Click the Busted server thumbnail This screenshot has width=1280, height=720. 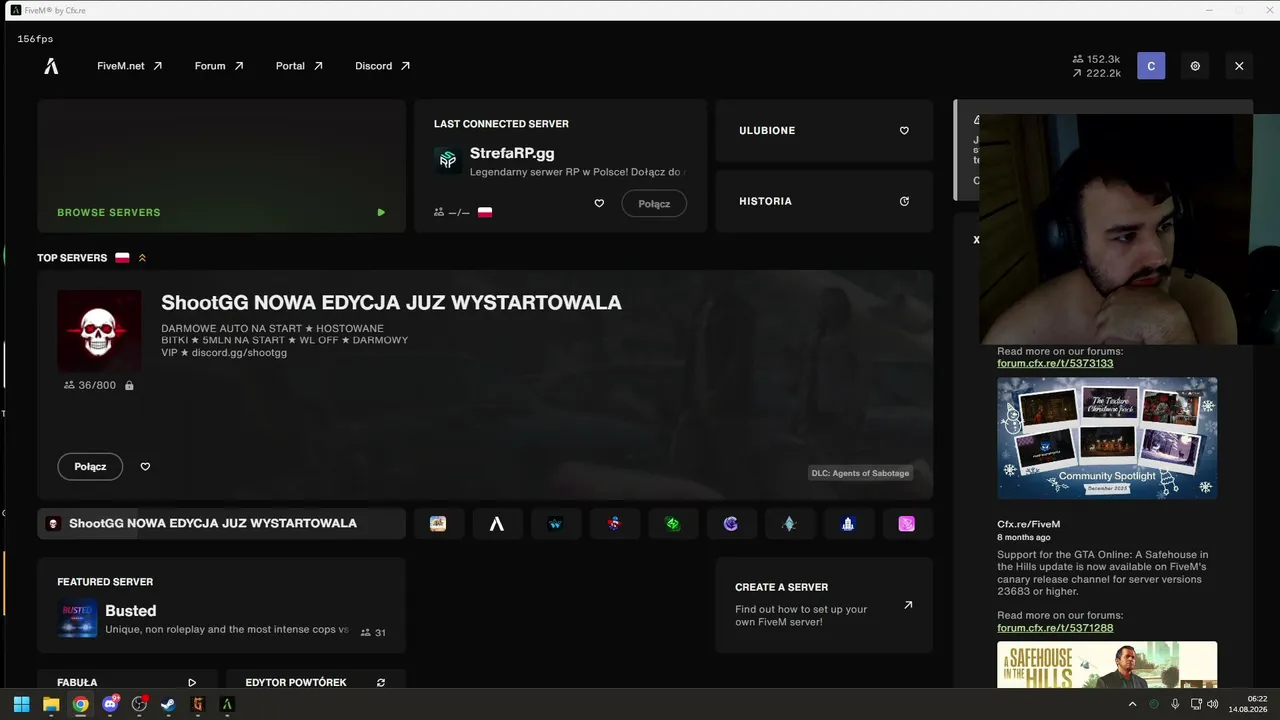click(x=77, y=618)
